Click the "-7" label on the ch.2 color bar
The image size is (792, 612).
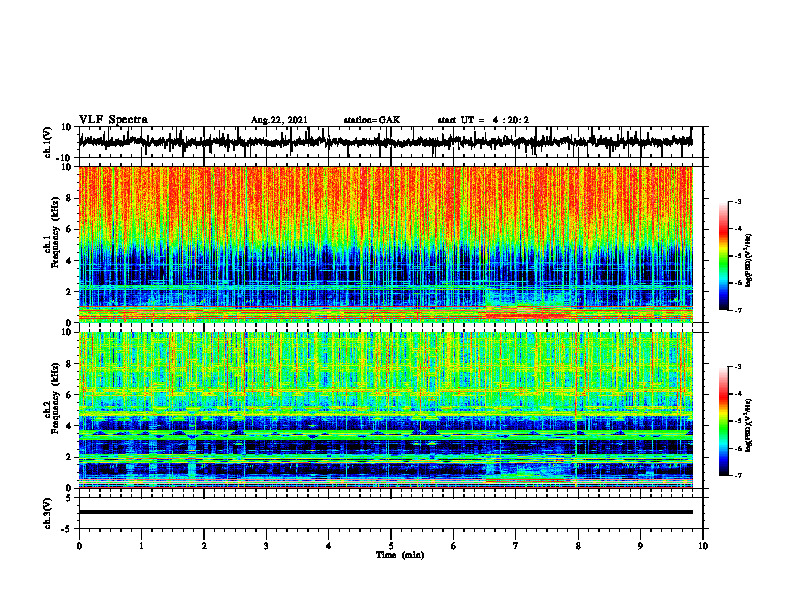738,476
